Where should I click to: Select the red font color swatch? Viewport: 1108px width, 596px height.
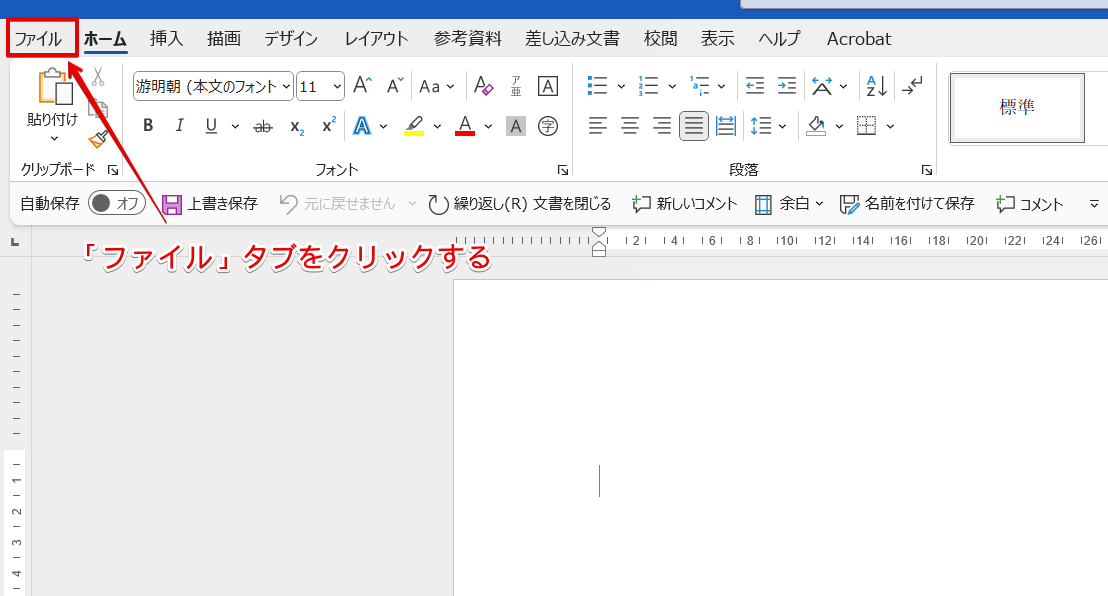(x=464, y=126)
